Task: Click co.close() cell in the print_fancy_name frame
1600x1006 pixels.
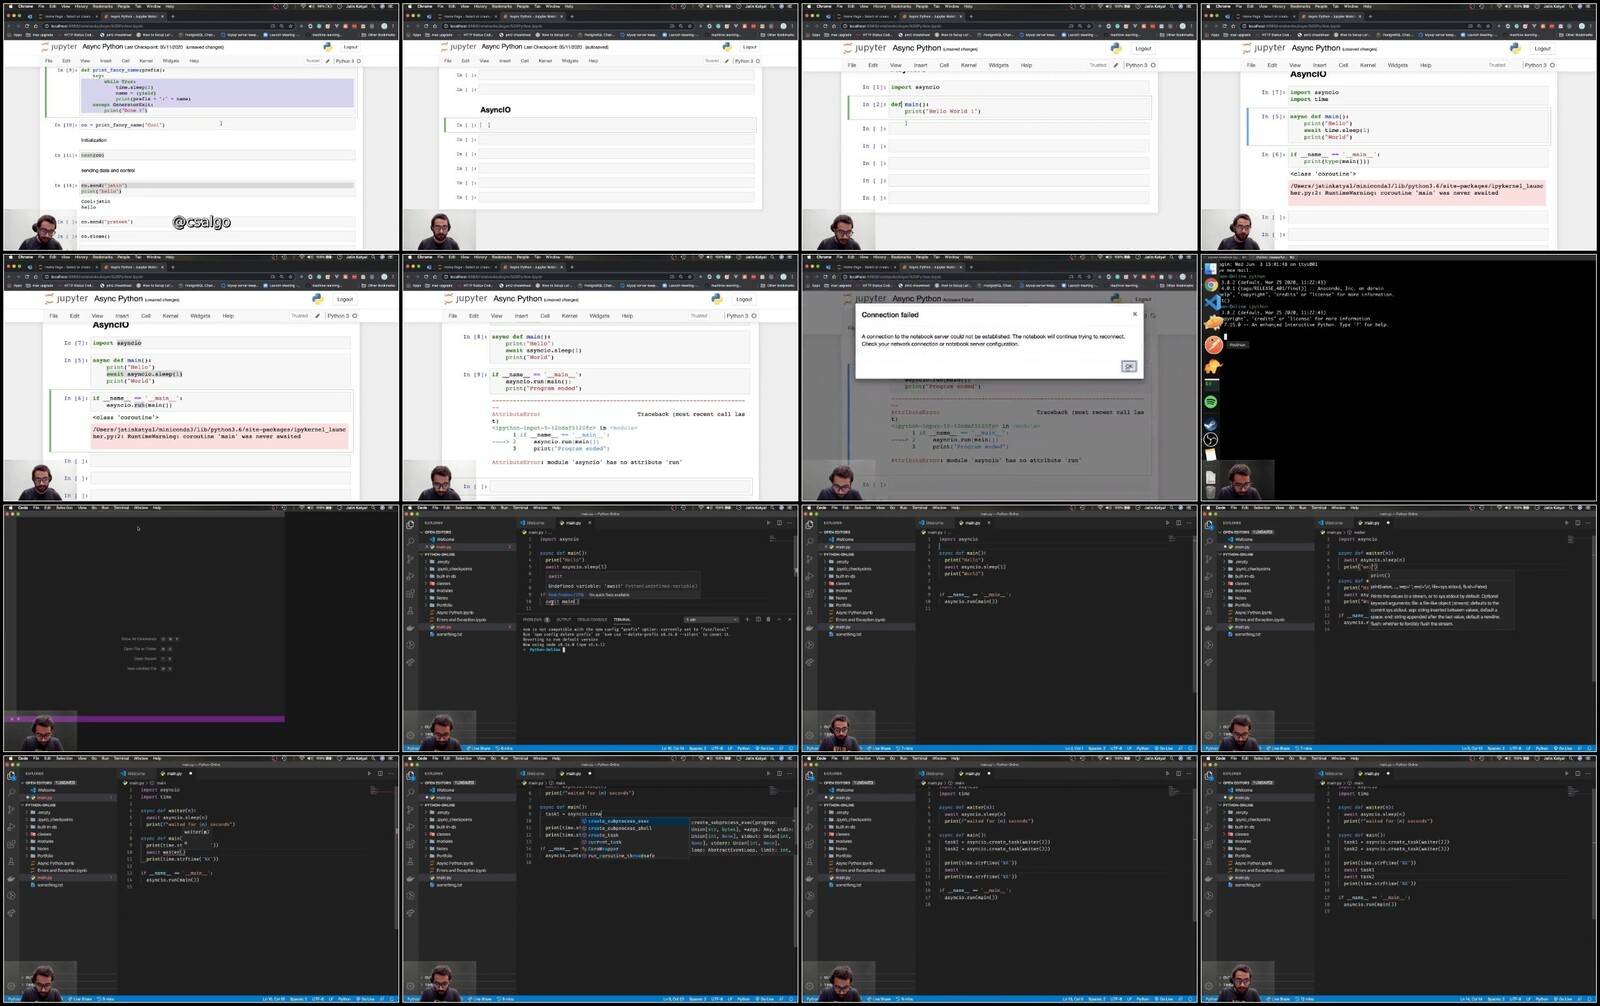Action: (x=216, y=236)
